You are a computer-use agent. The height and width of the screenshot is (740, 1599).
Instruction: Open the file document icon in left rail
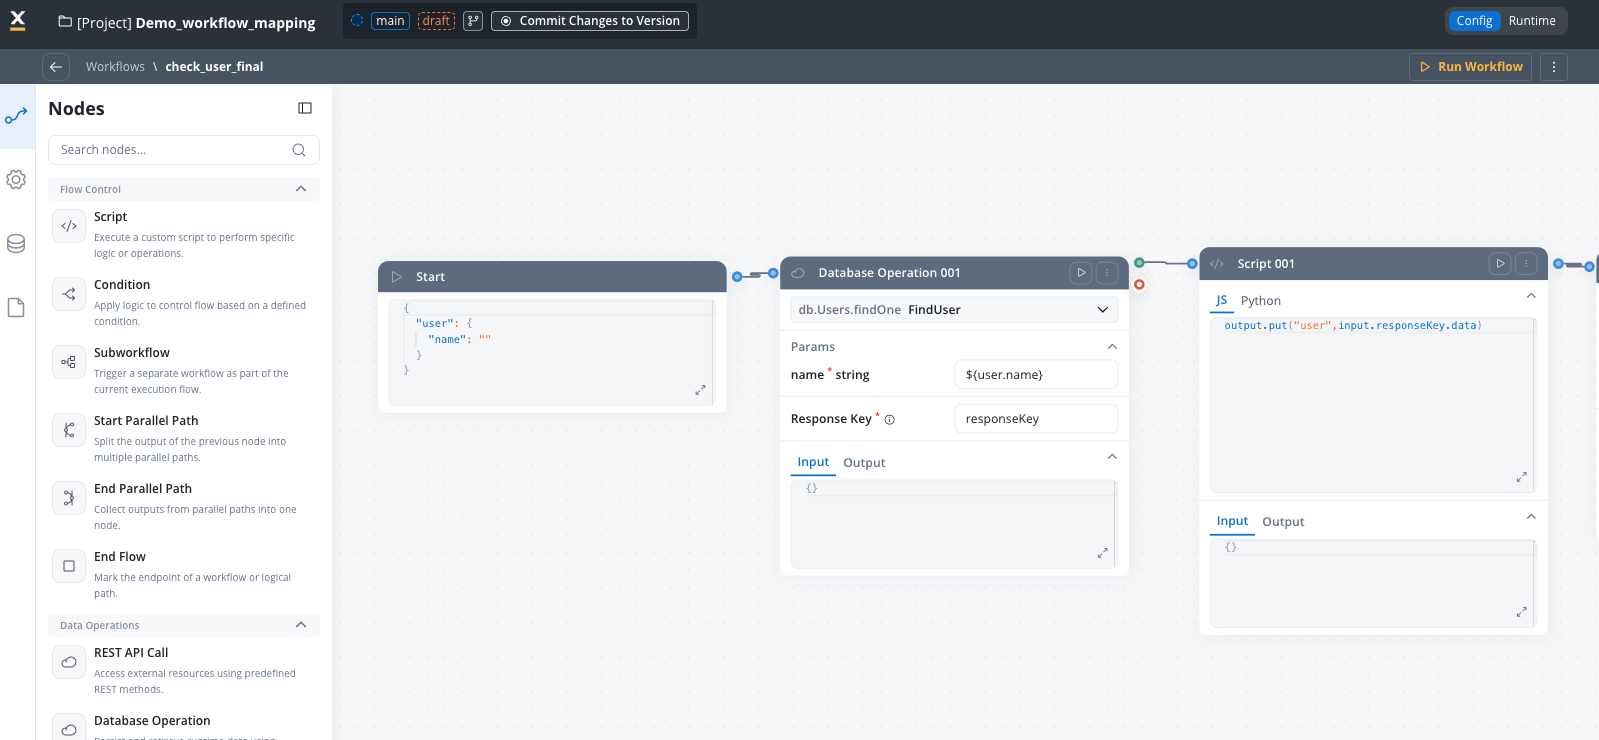pyautogui.click(x=16, y=308)
